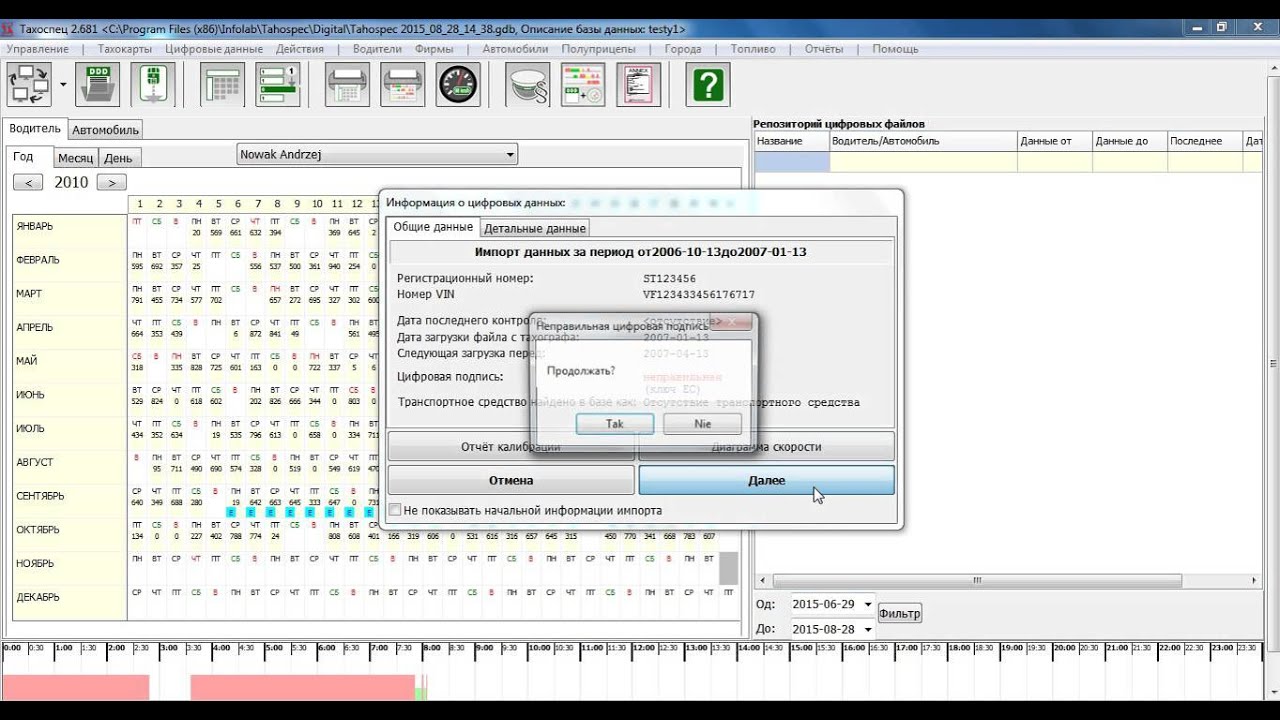Viewport: 1280px width, 720px height.
Task: Go to next year with right arrow
Action: [x=111, y=182]
